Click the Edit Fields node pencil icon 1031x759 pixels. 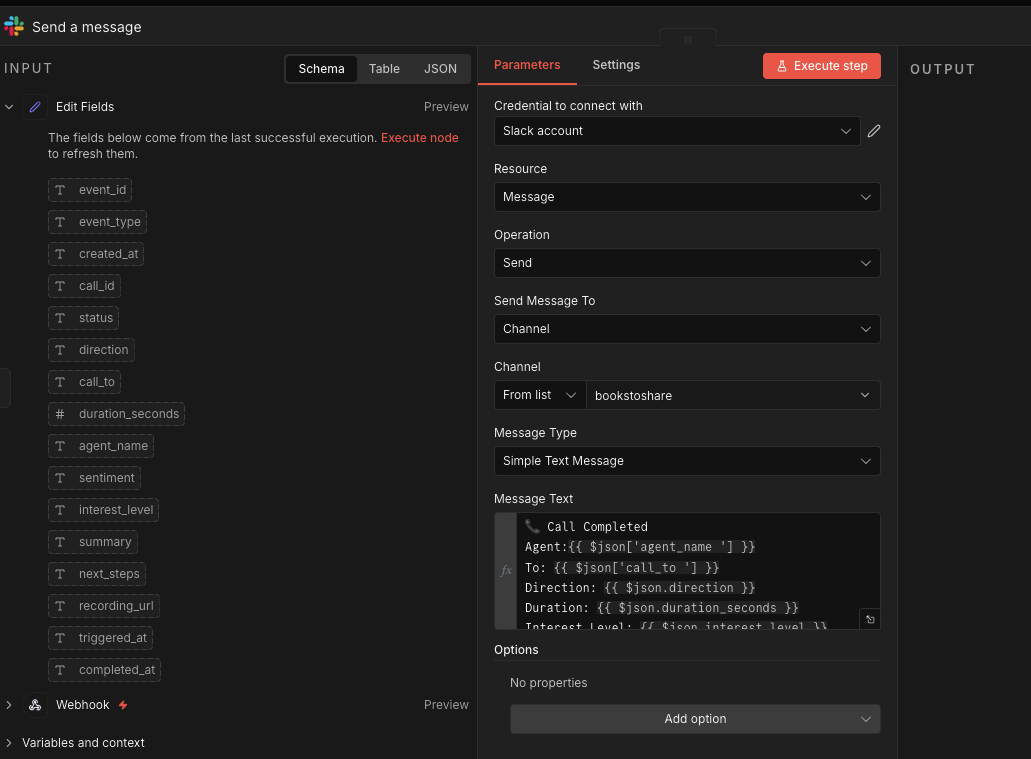(35, 107)
